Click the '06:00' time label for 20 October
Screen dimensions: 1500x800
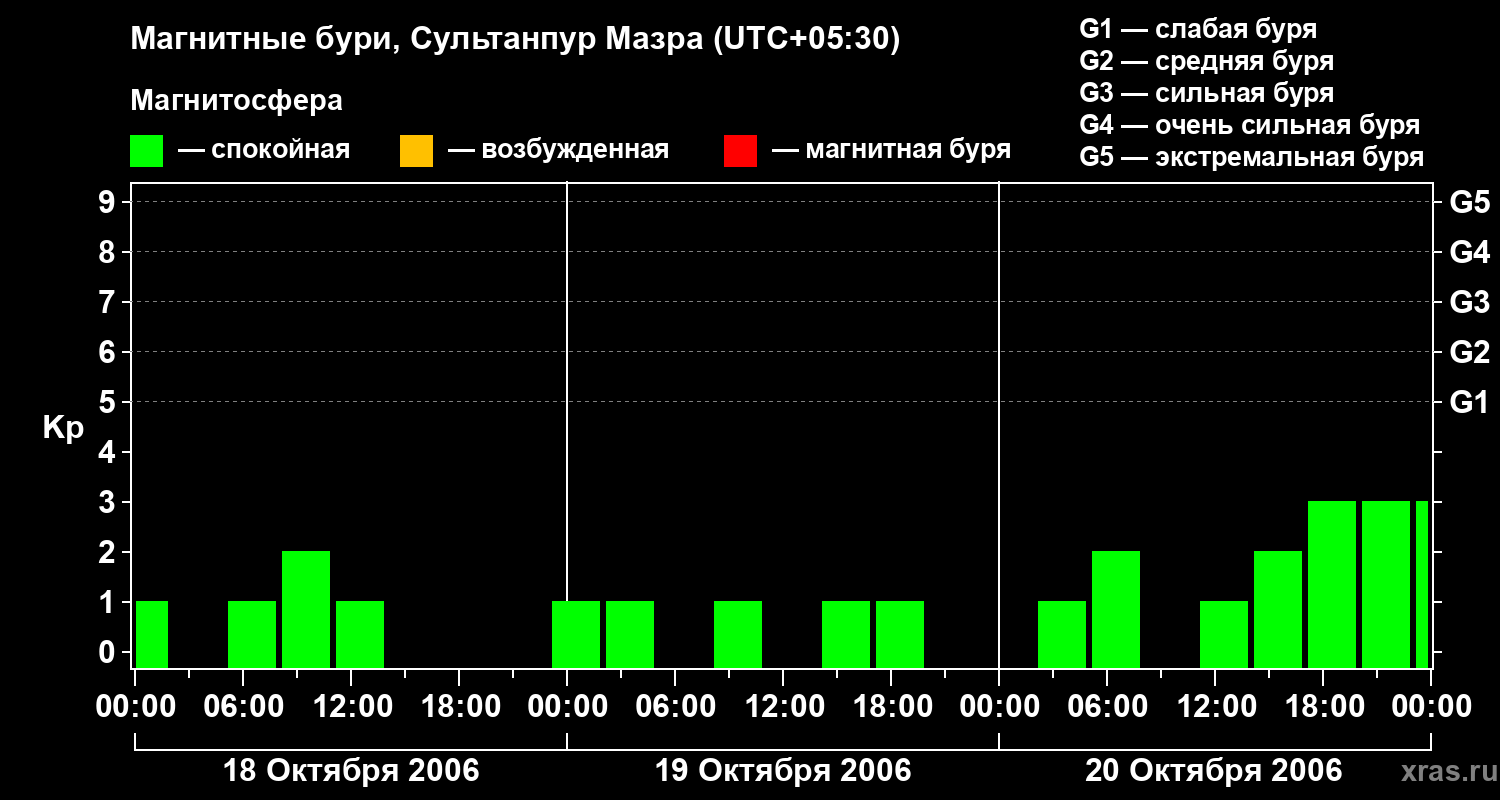click(x=1106, y=707)
